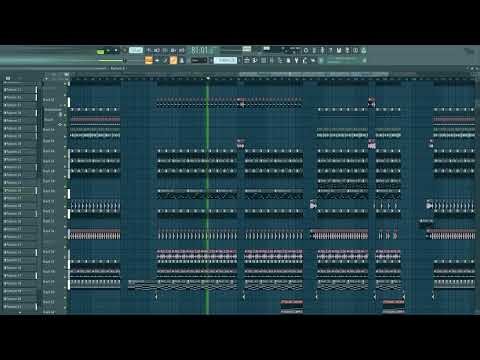Click the tempo BPM display box
The width and height of the screenshot is (480, 360).
point(136,50)
